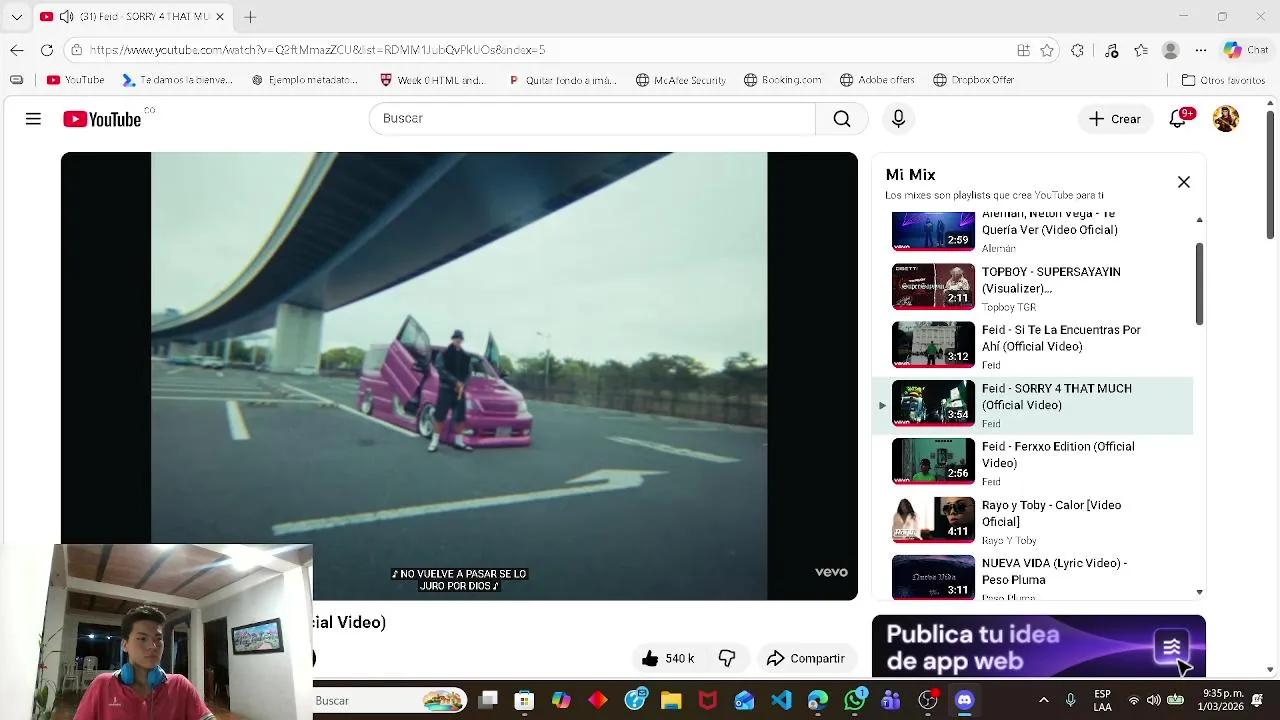The width and height of the screenshot is (1280, 720).
Task: Open the YouTube bookmark in favorites bar
Action: click(75, 80)
